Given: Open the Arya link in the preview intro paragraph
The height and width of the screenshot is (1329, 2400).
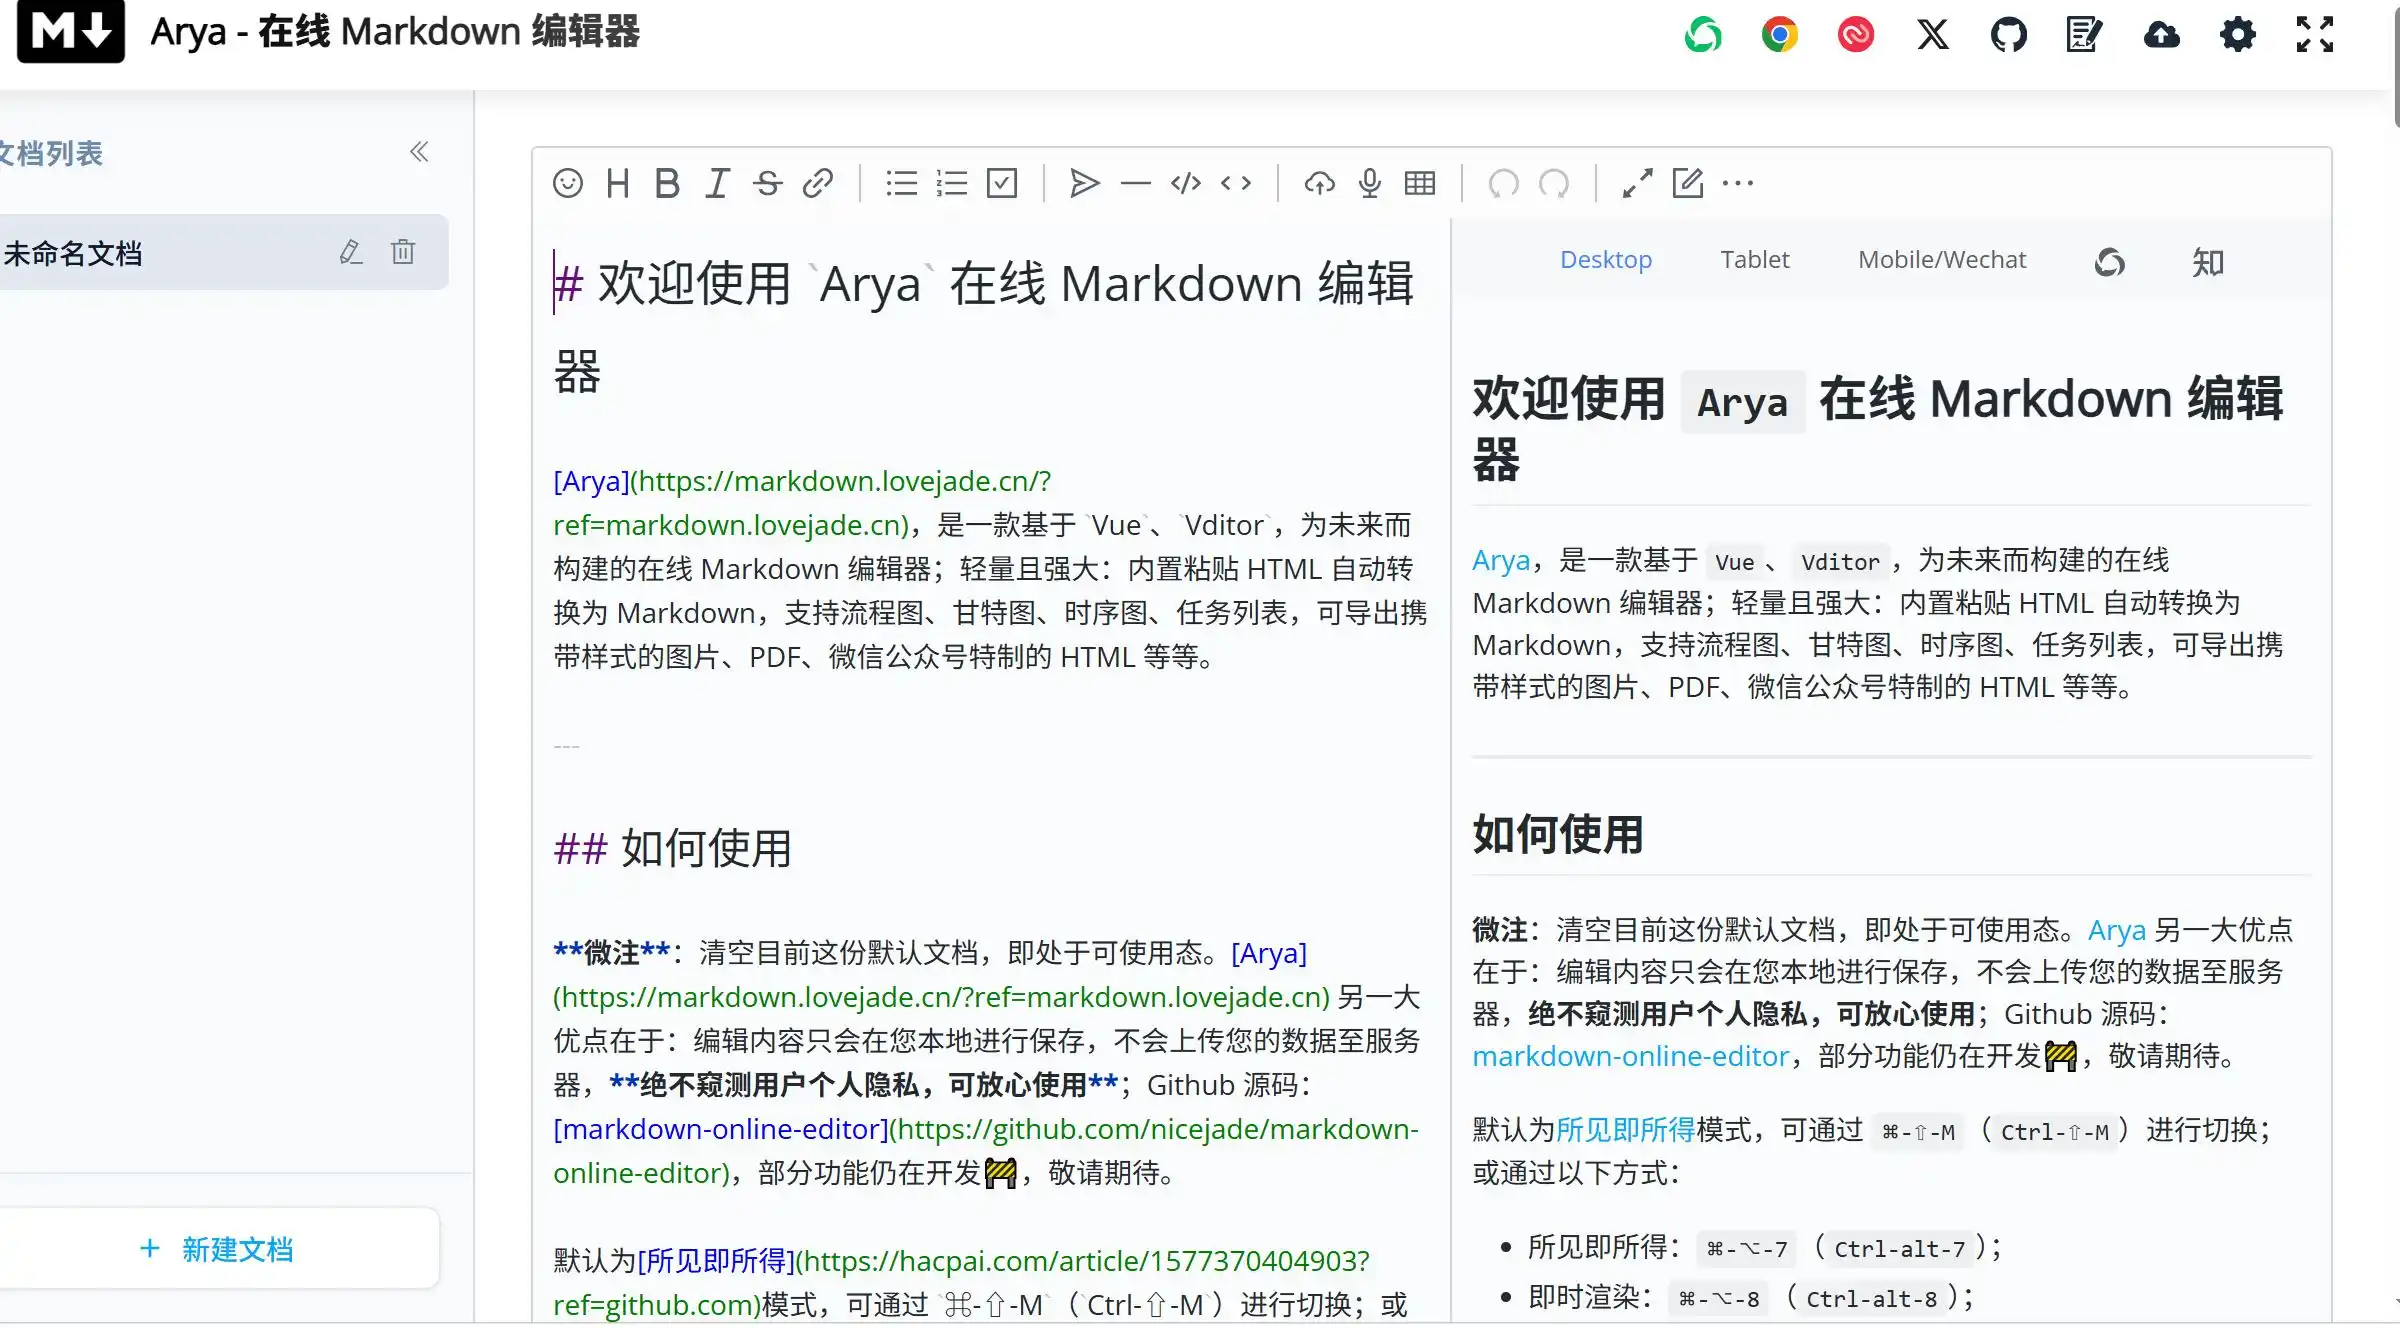Looking at the screenshot, I should [x=1501, y=560].
